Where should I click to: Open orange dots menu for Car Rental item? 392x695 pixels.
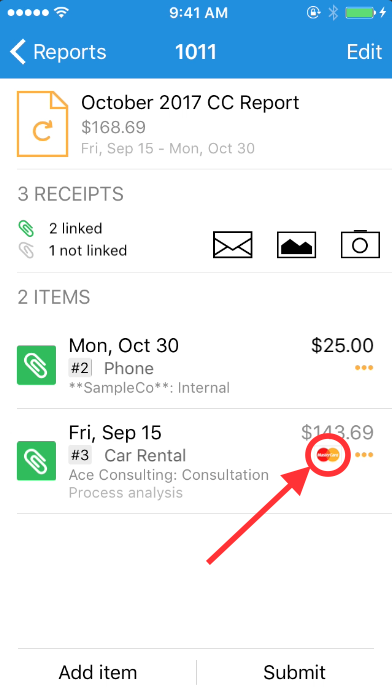[x=364, y=455]
